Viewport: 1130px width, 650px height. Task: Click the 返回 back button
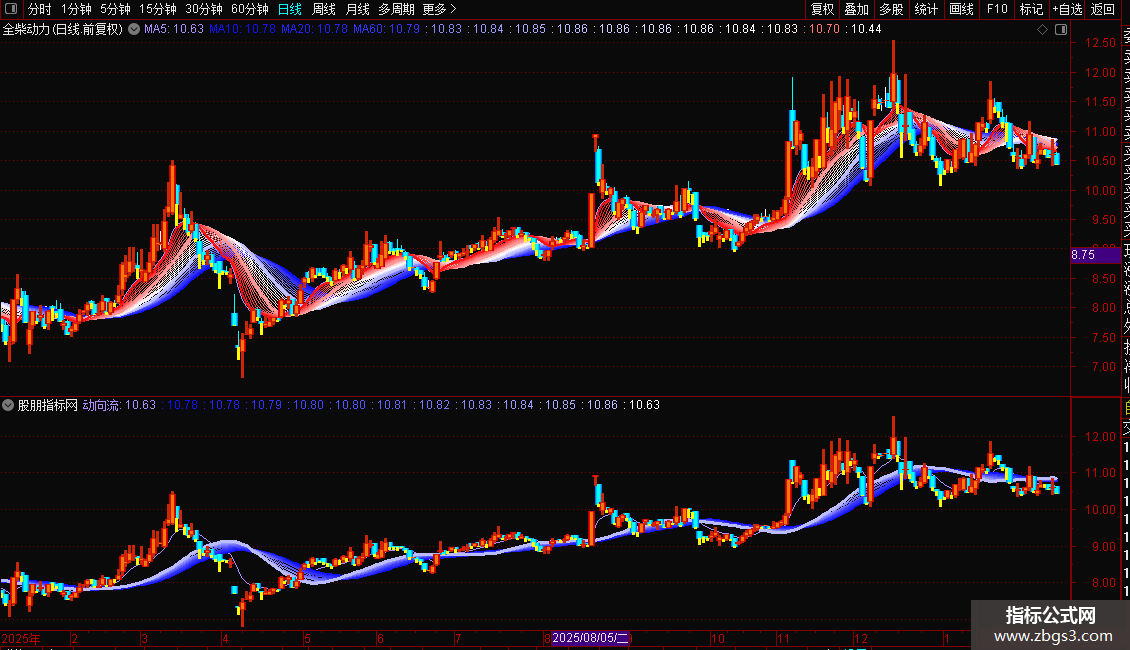point(1103,9)
